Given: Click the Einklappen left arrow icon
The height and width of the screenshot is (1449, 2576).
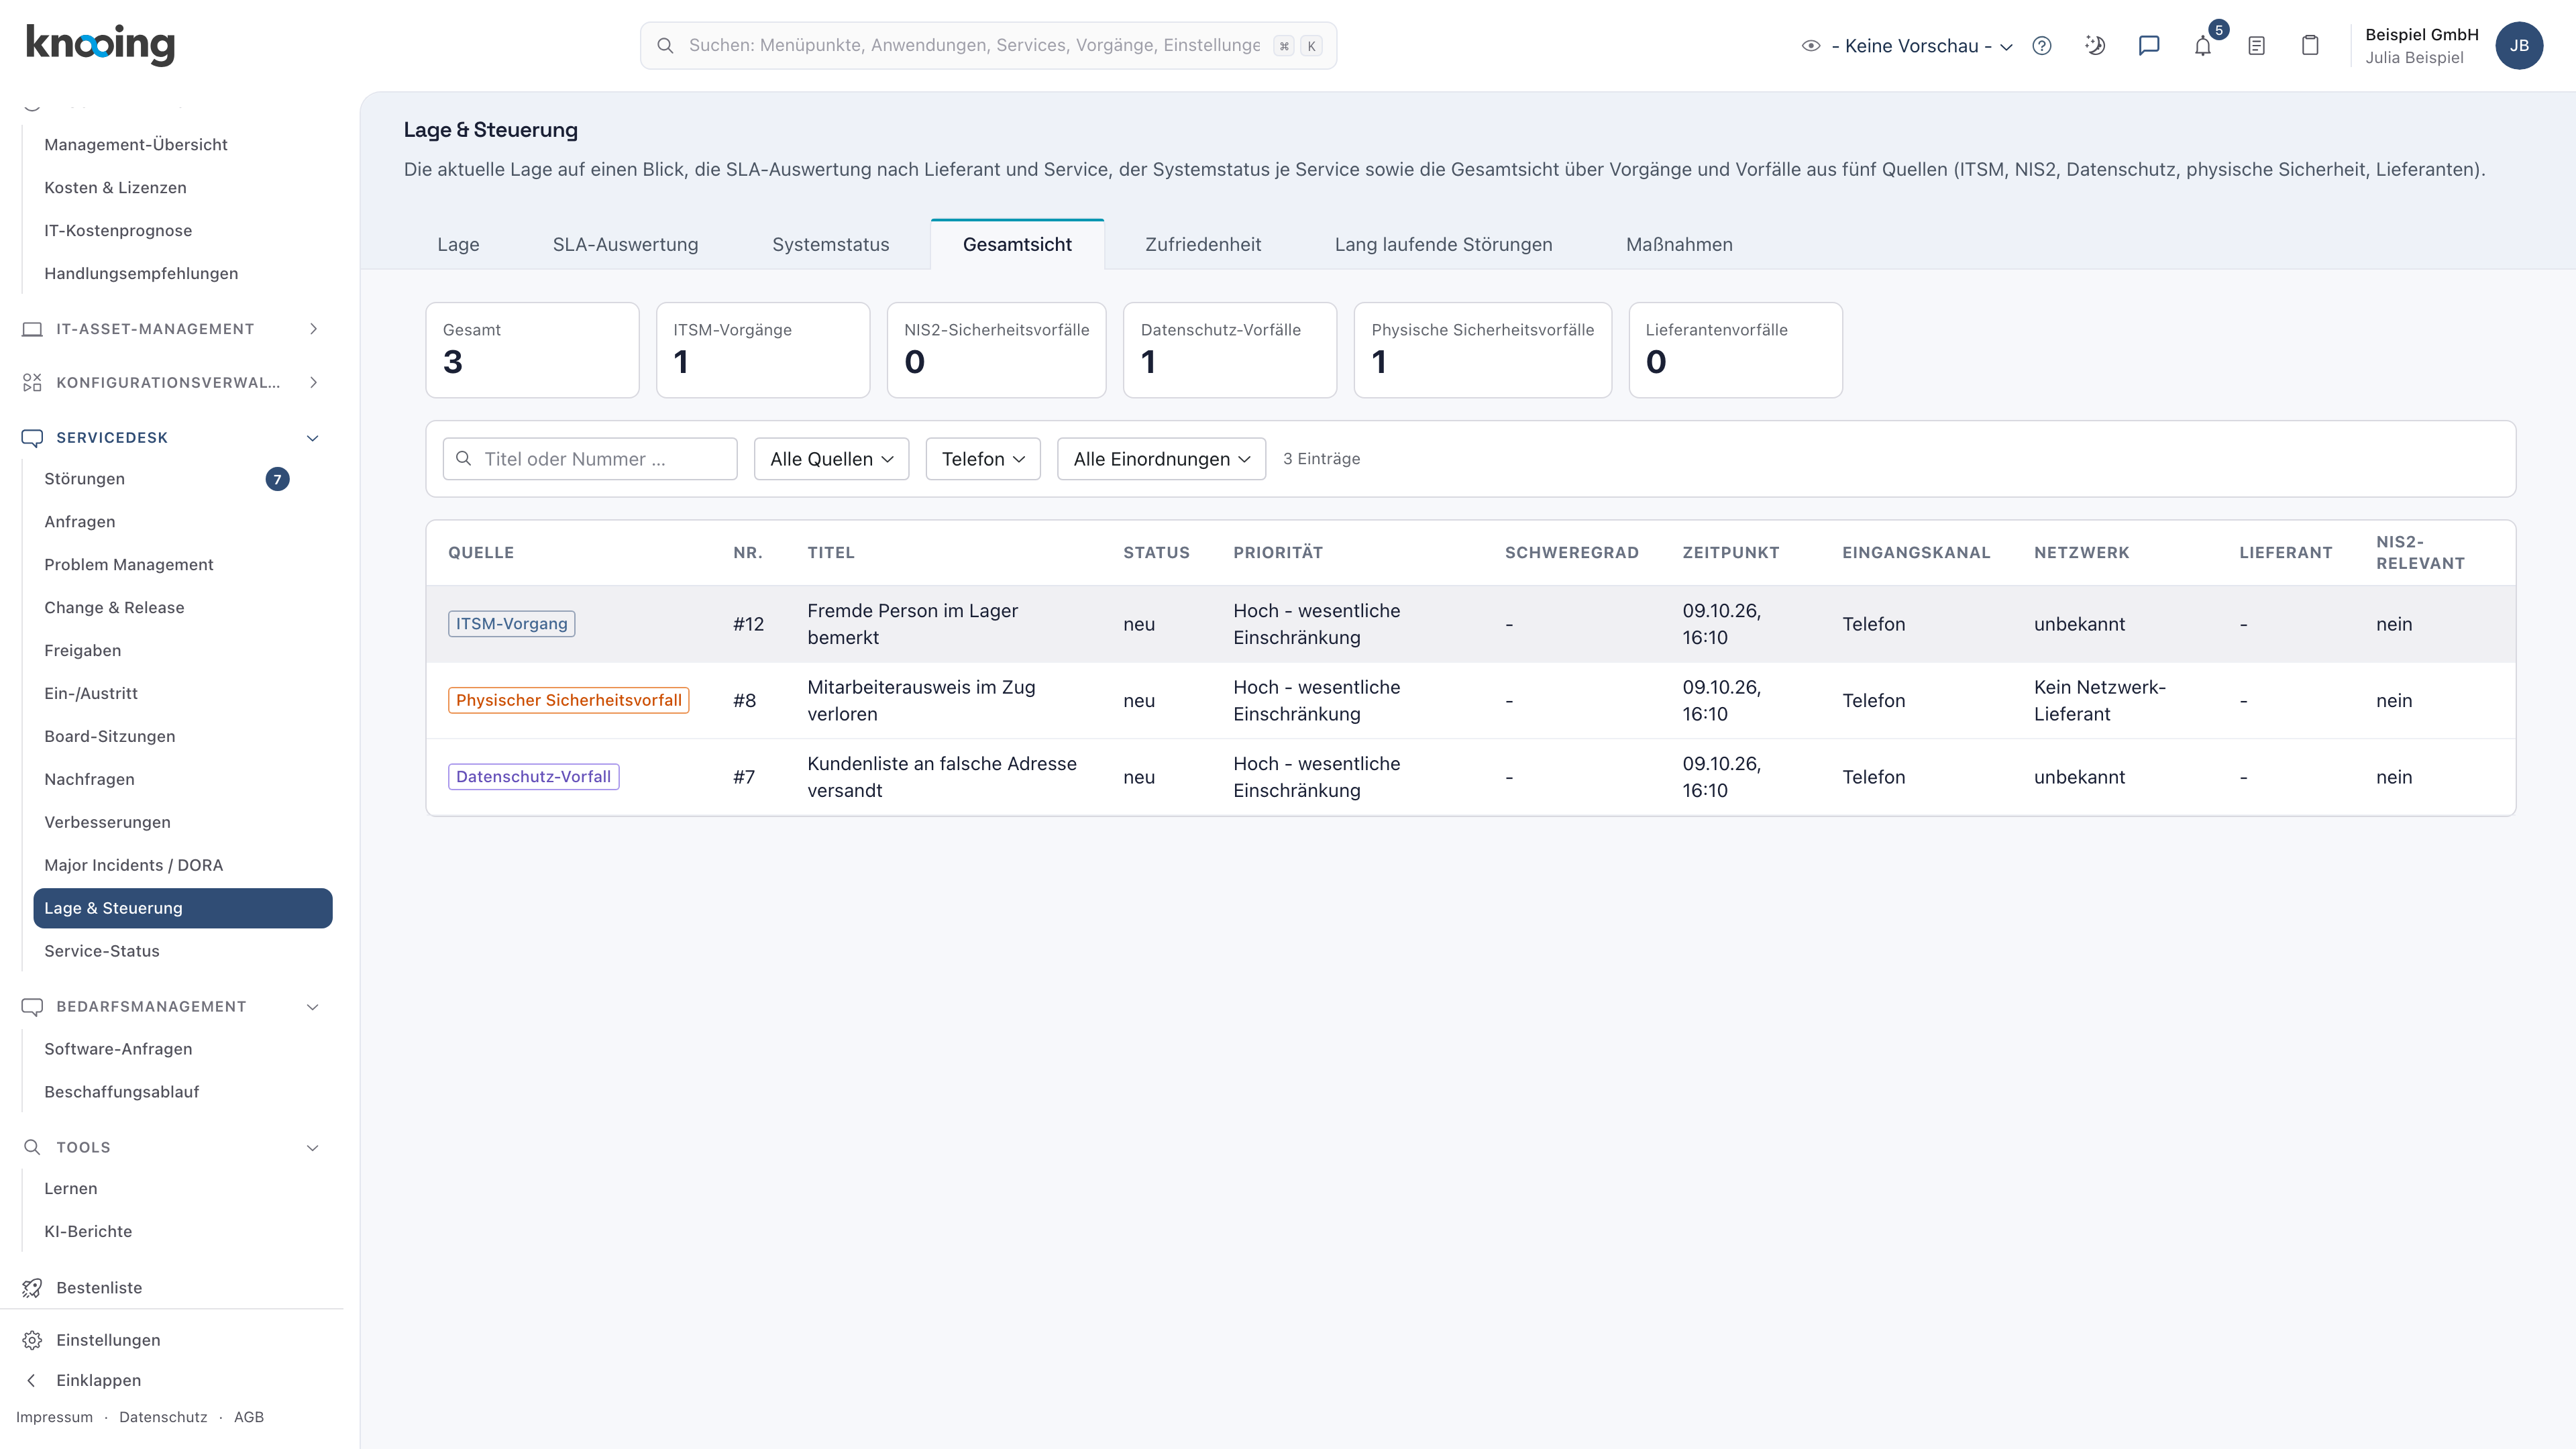Looking at the screenshot, I should coord(32,1380).
